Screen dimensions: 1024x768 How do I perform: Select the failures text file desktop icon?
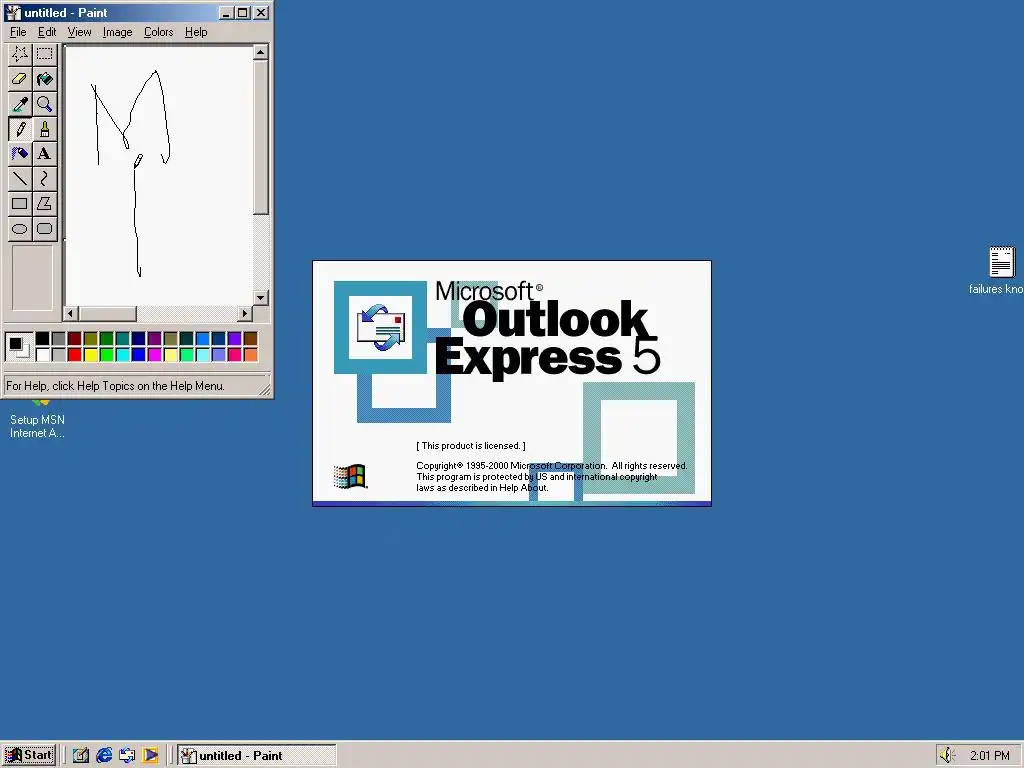999,271
